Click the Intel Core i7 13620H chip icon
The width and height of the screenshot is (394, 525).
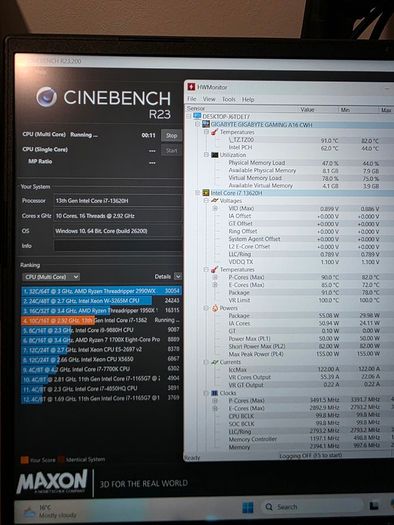206,193
